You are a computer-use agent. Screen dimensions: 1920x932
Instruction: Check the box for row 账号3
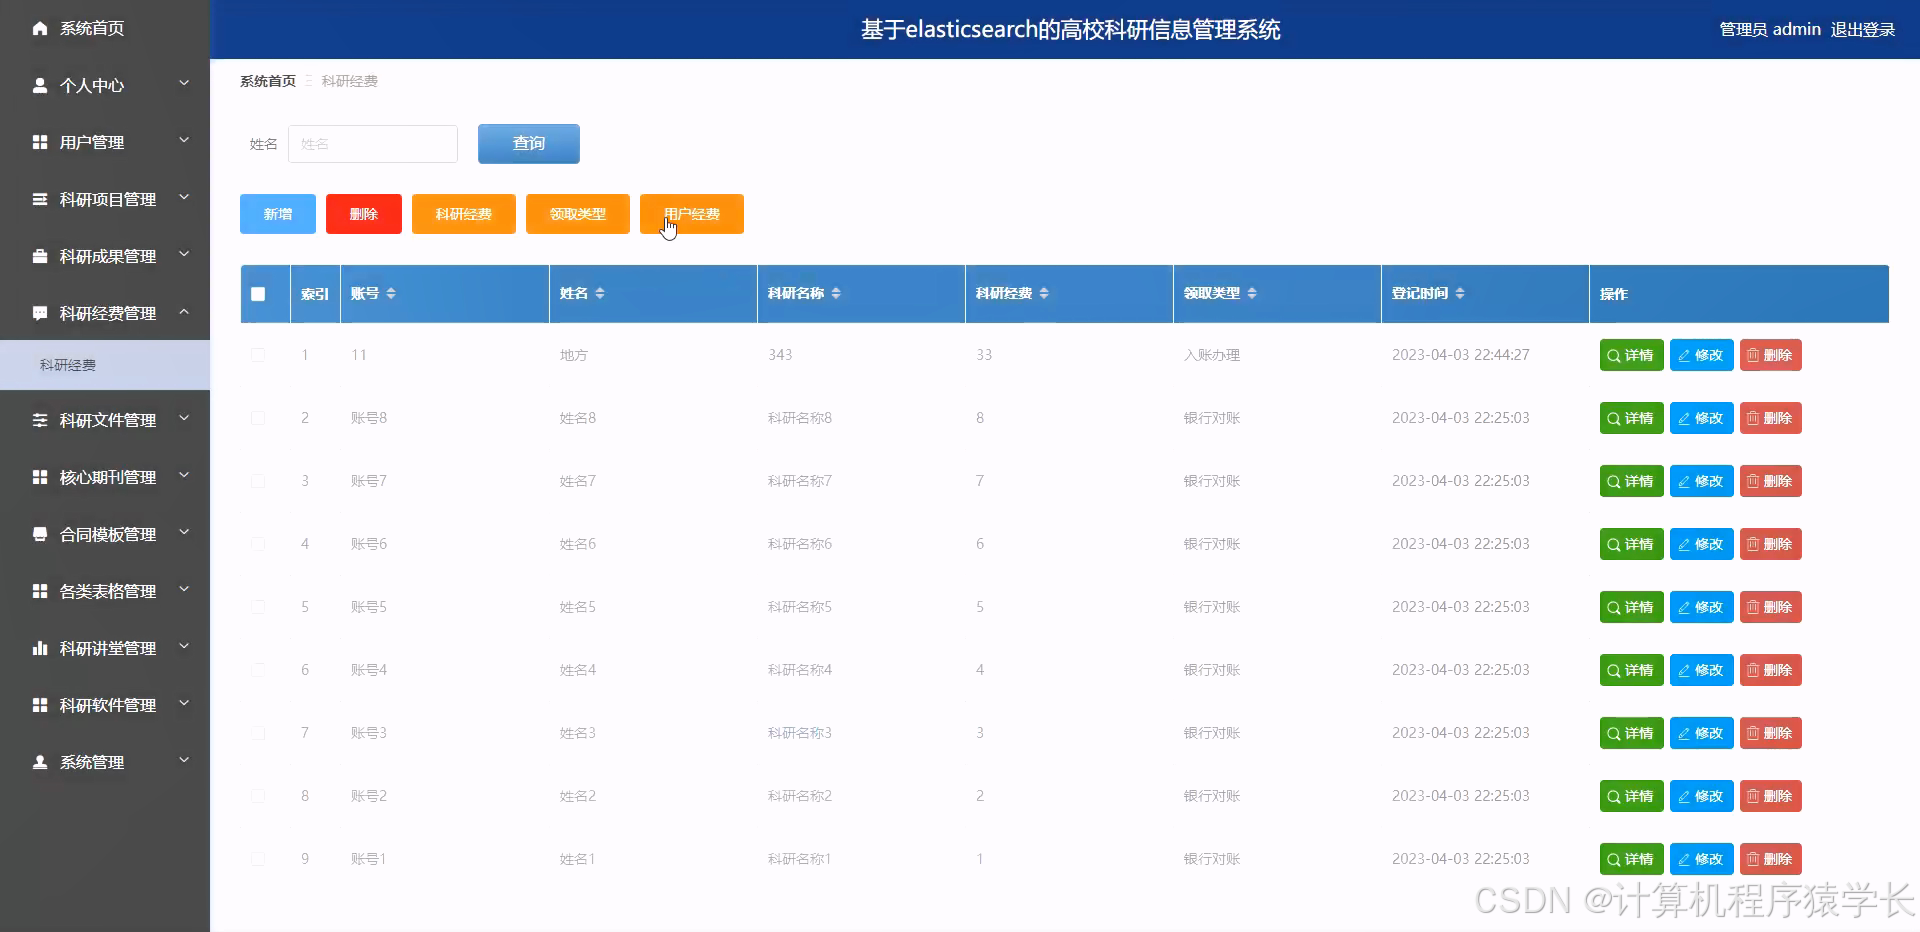pyautogui.click(x=258, y=733)
